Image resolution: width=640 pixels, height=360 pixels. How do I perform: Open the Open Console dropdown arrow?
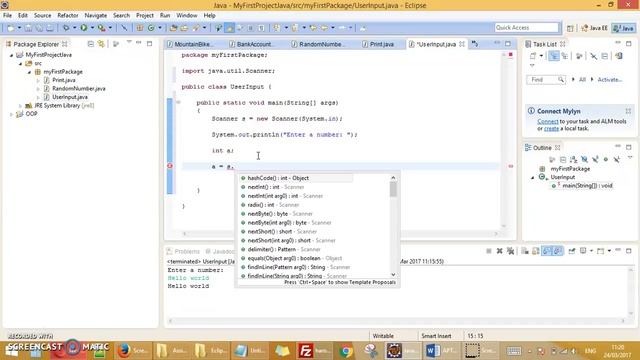click(x=609, y=251)
